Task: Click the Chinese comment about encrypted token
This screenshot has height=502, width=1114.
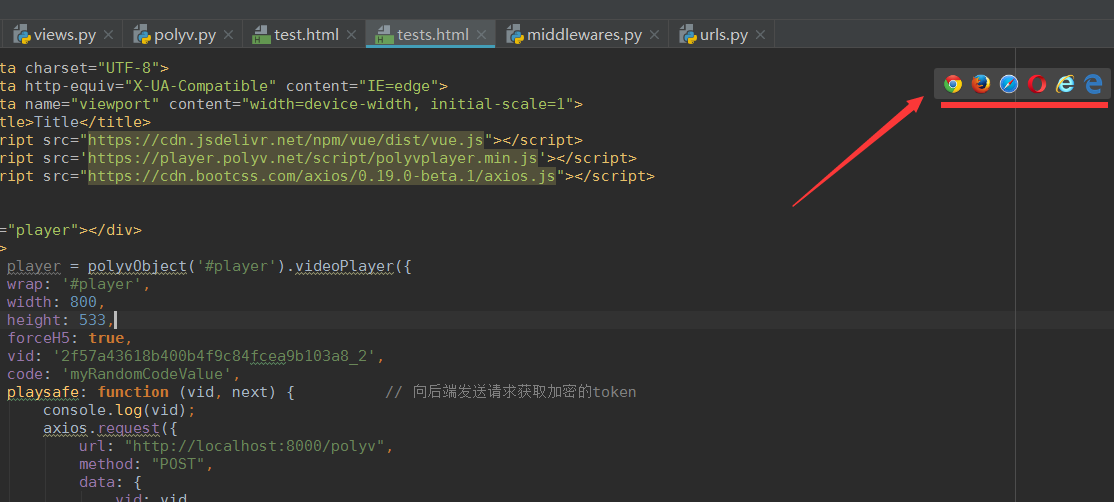Action: tap(510, 392)
